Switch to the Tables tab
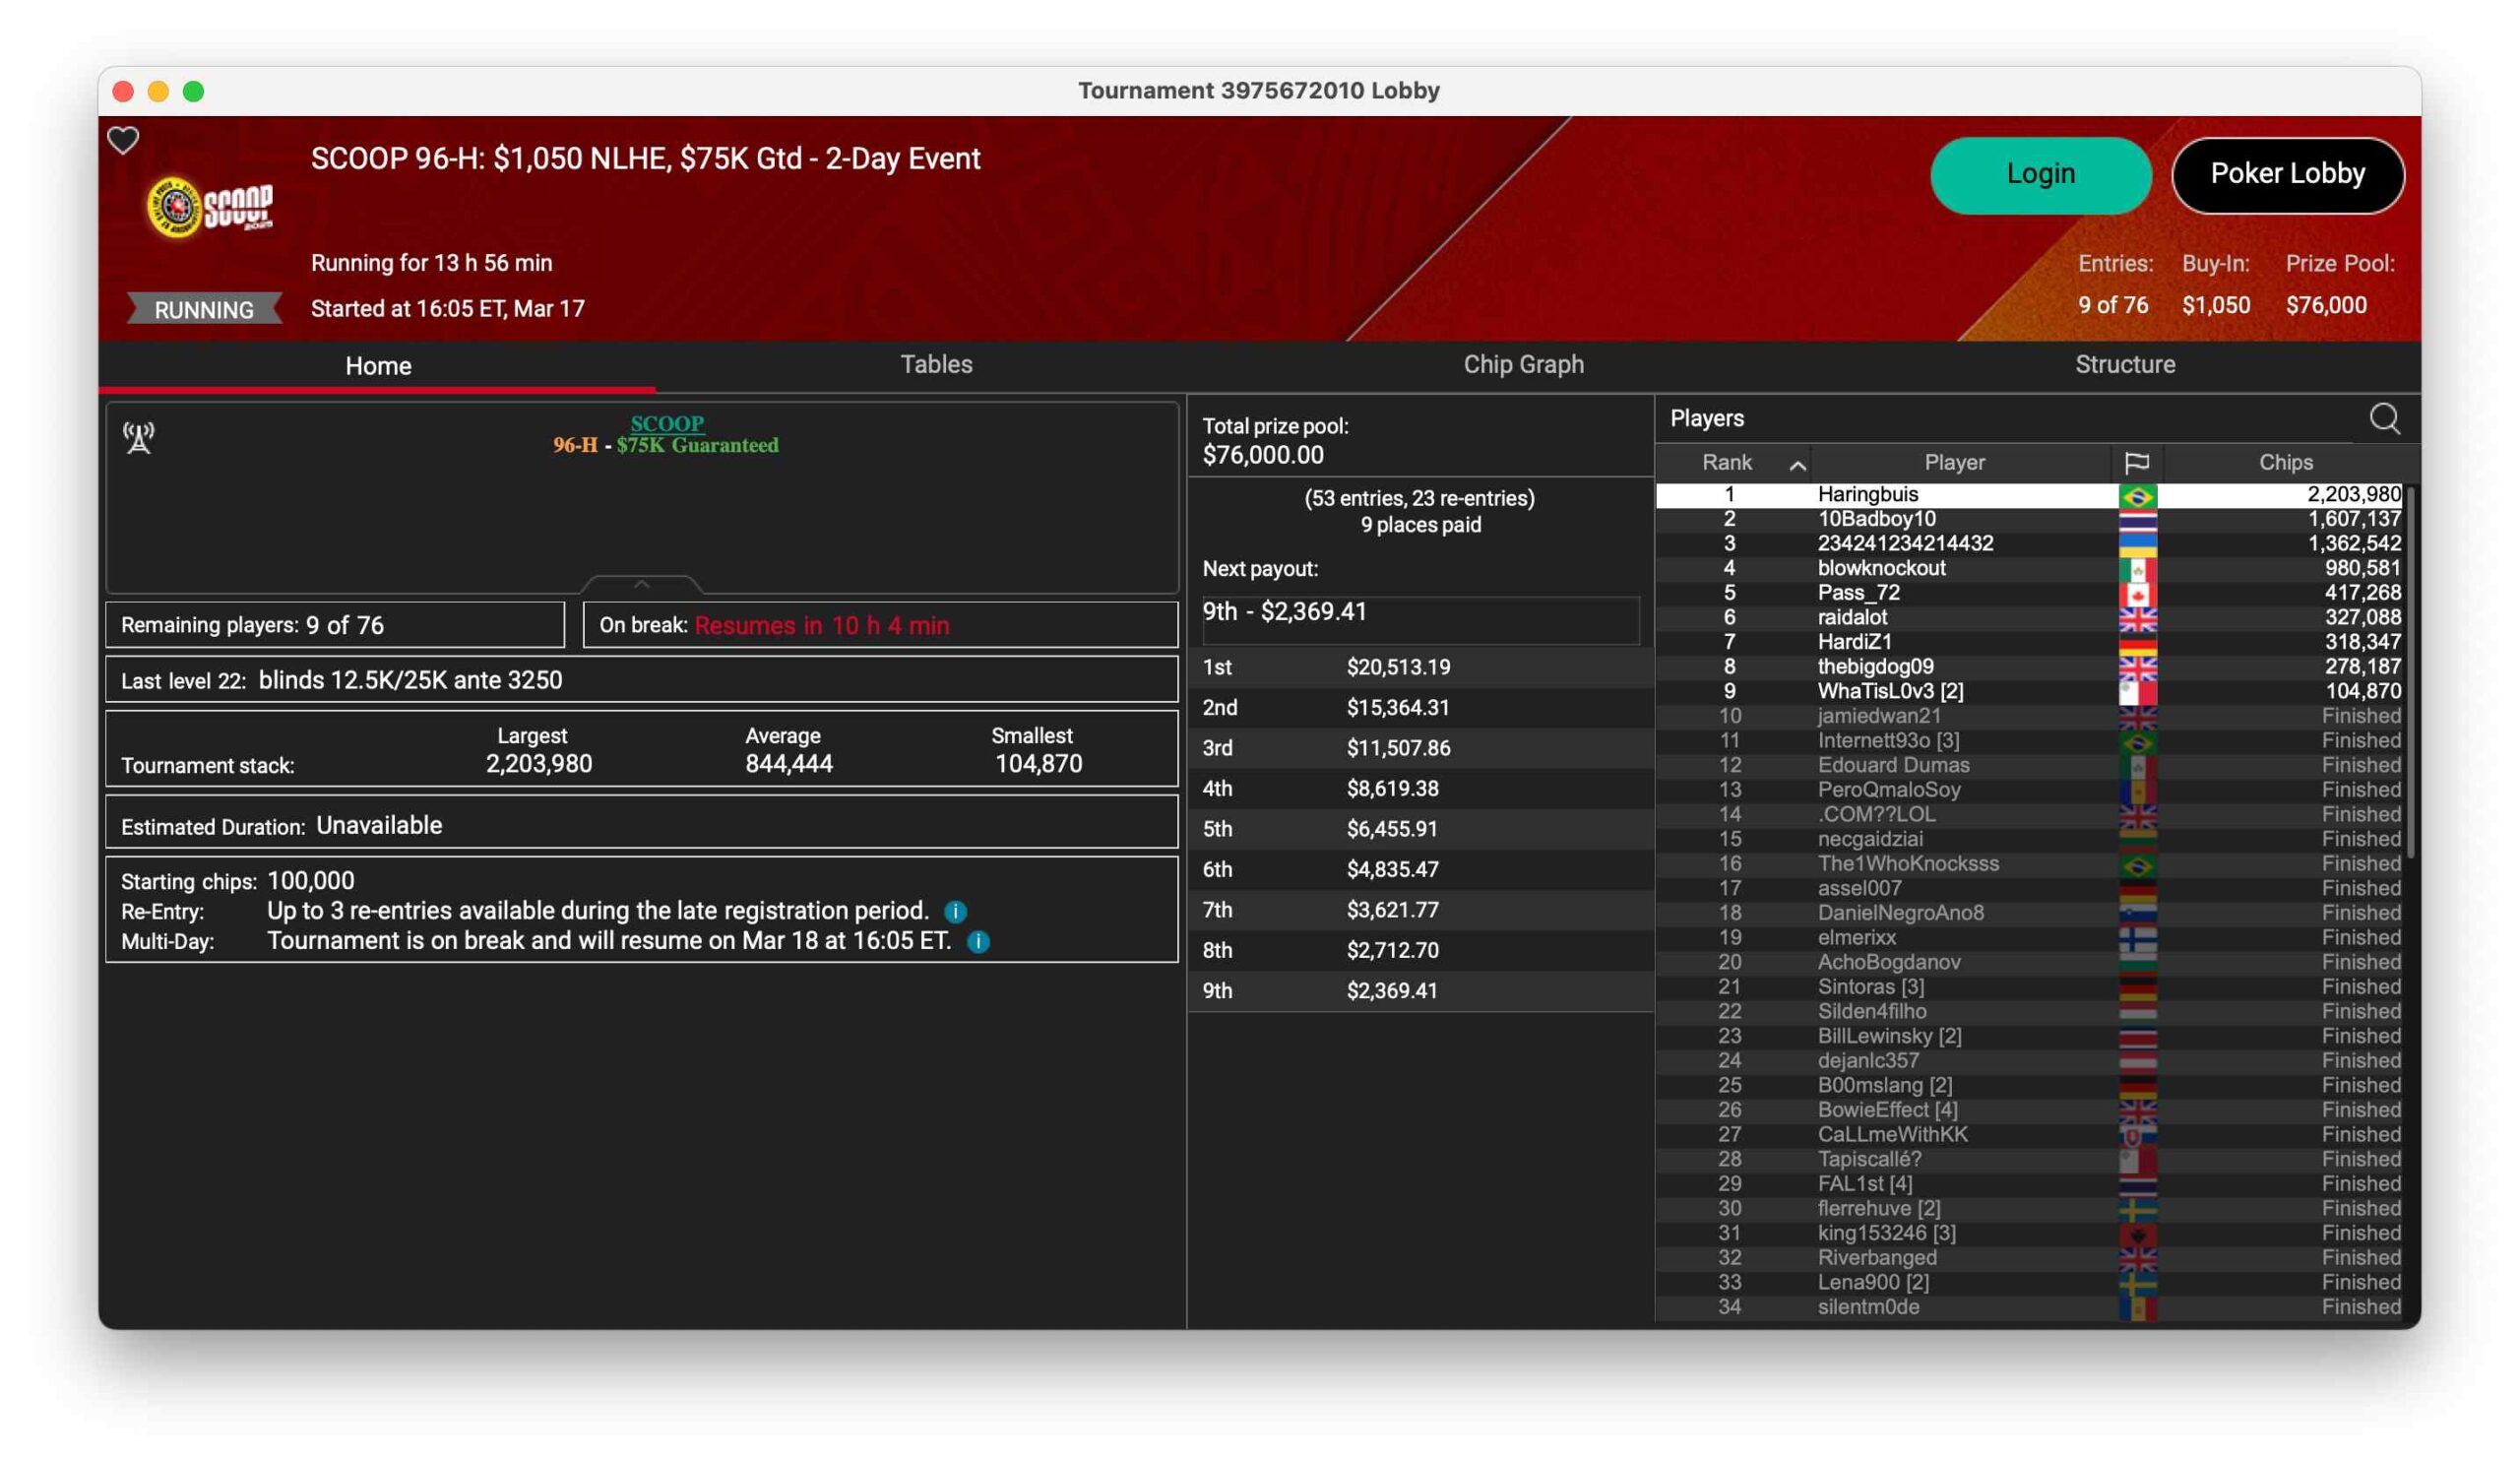This screenshot has height=1460, width=2520. (936, 364)
